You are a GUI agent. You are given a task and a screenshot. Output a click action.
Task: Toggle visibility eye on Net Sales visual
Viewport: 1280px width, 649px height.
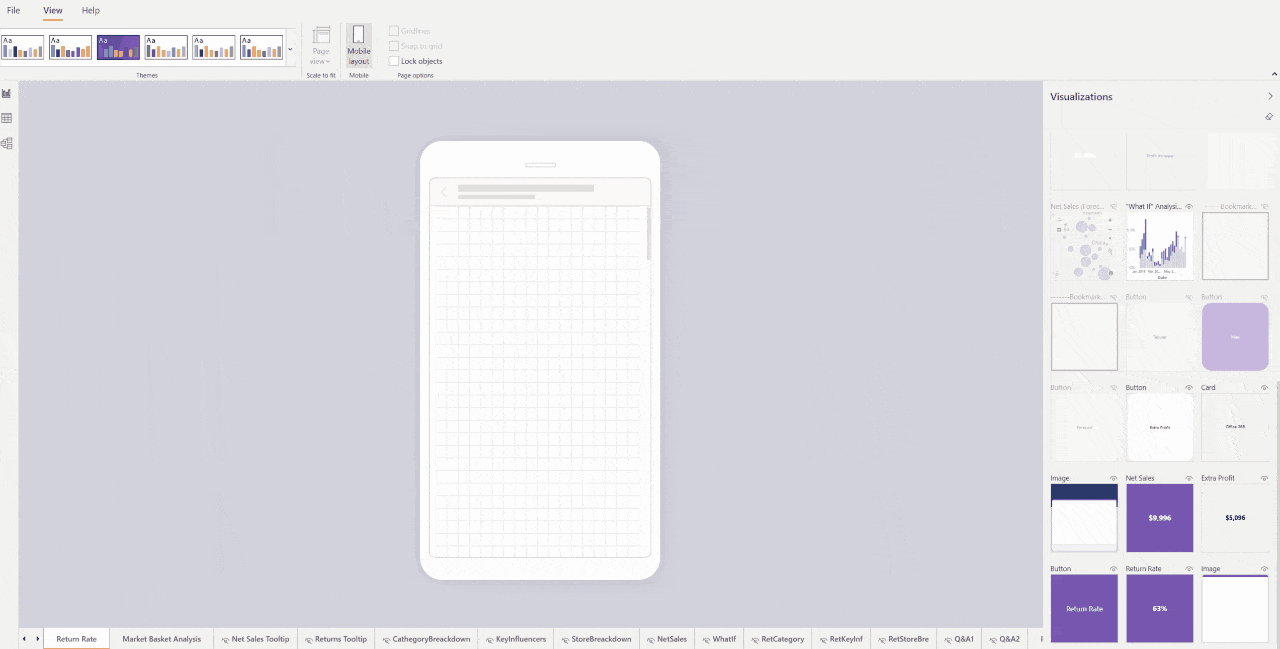[x=1188, y=478]
